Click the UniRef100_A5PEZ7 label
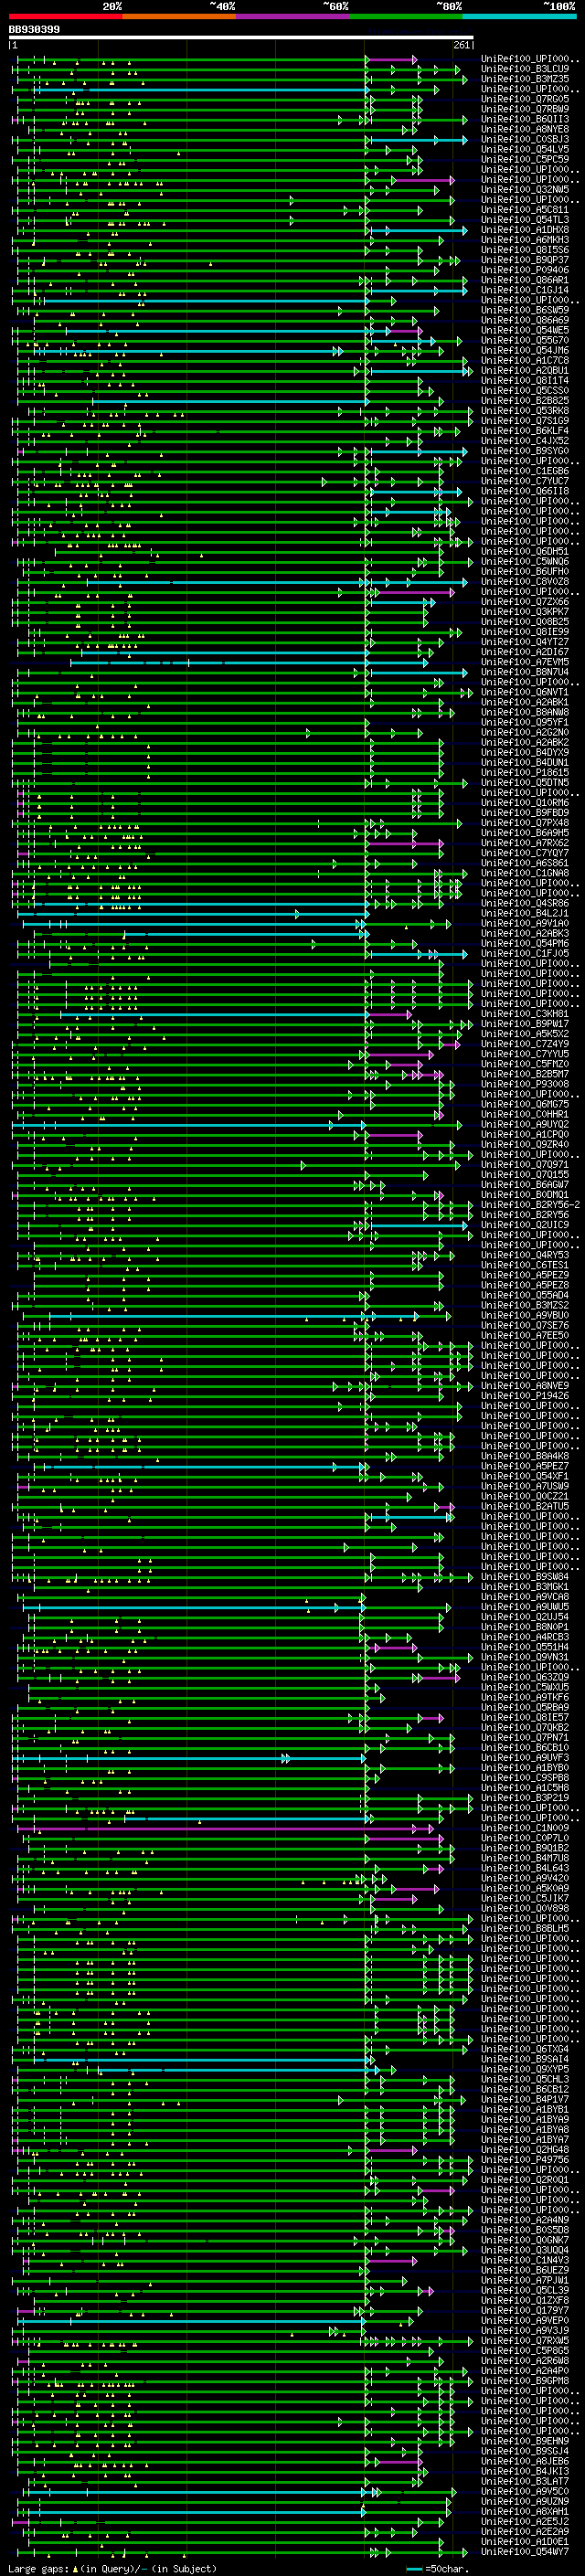585x2576 pixels. 524,1465
